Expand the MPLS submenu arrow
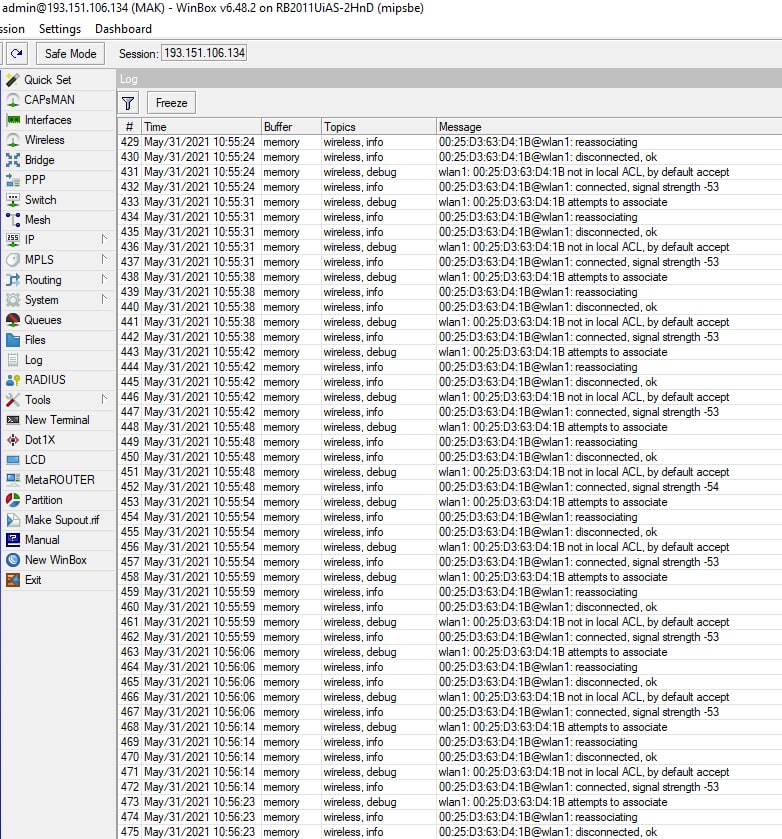 point(104,260)
